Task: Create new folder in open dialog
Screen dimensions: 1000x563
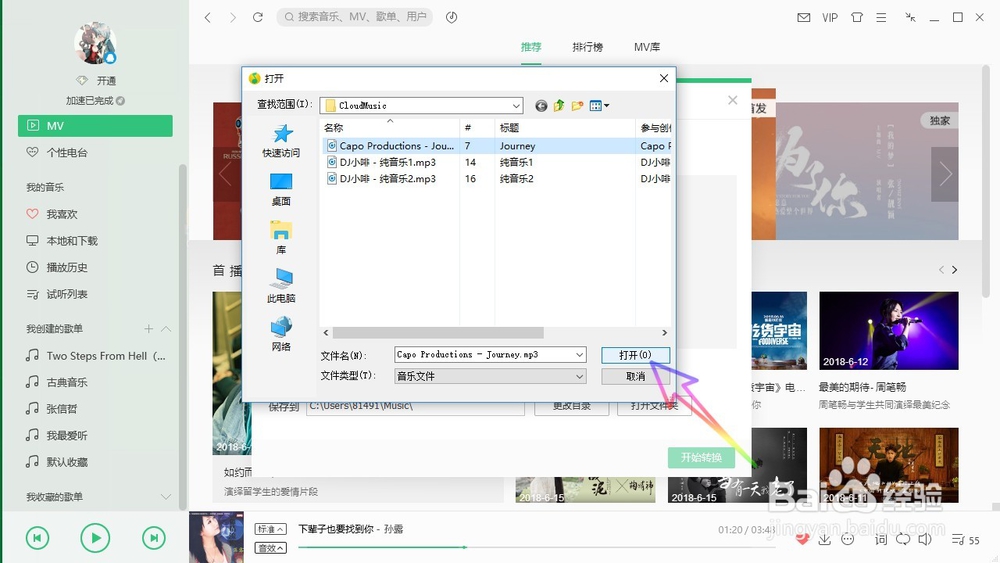Action: coord(577,106)
